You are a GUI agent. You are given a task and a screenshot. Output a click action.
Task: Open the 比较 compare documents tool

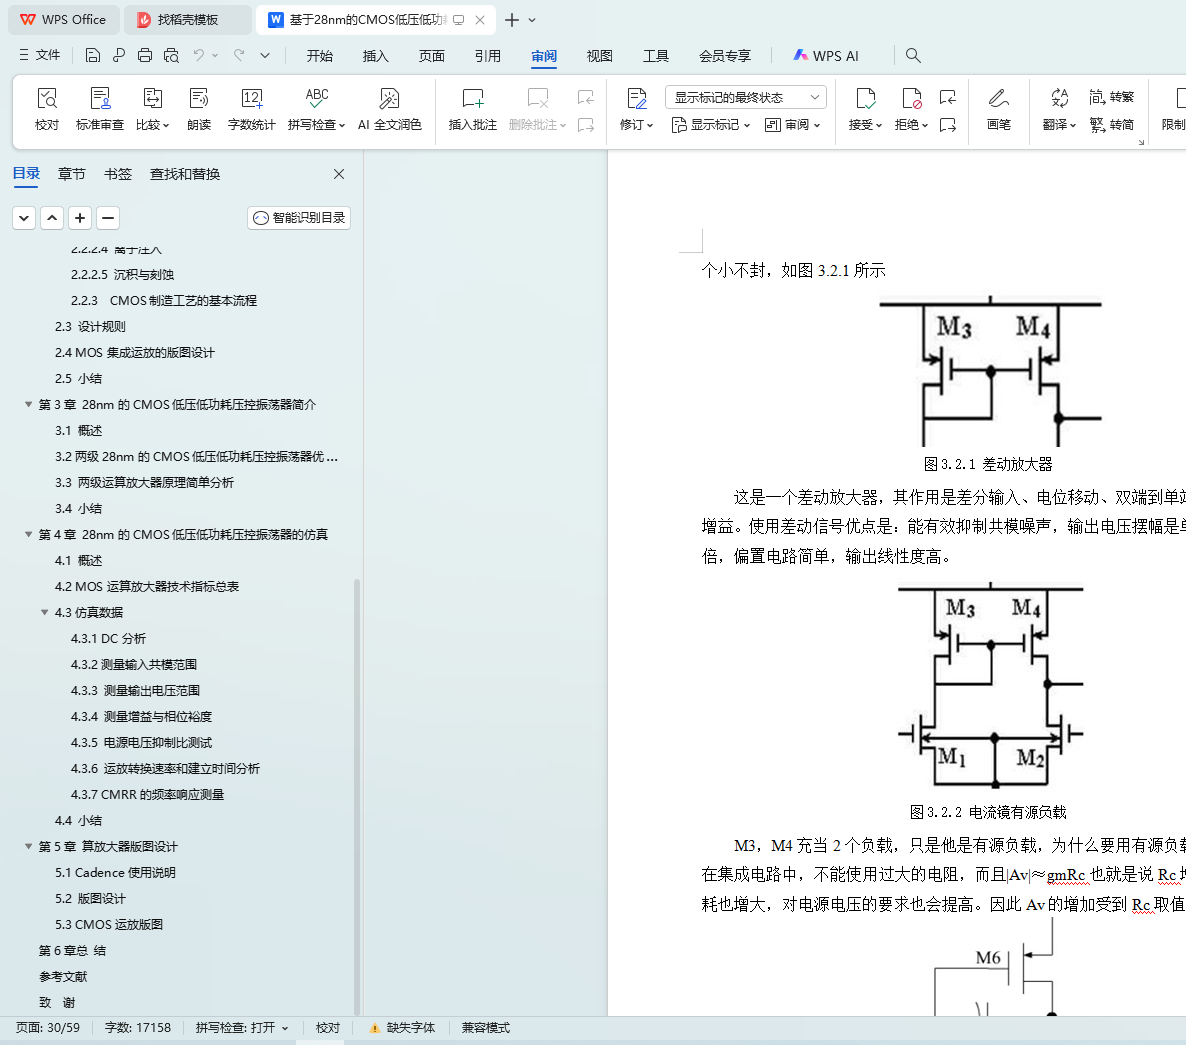(153, 109)
